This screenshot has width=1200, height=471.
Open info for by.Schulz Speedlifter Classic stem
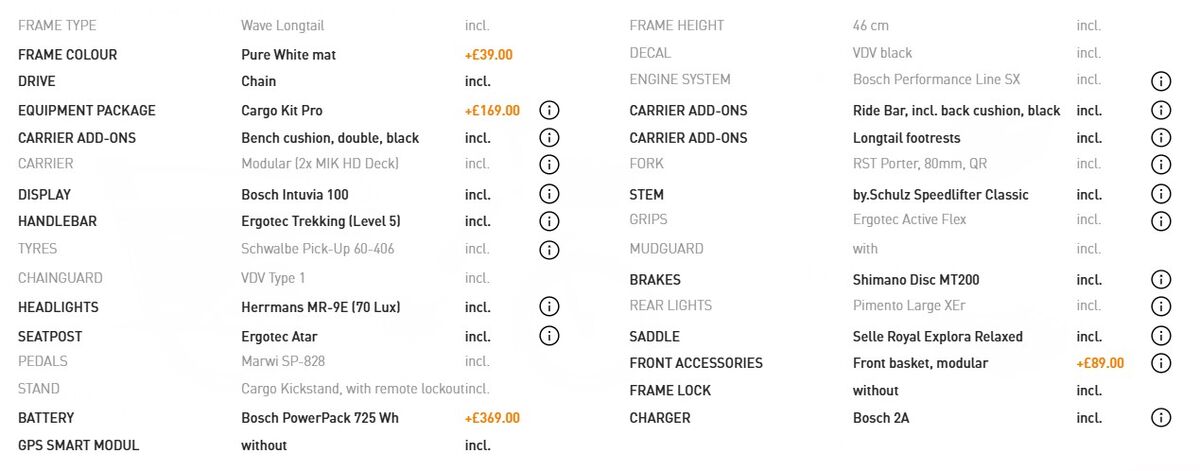pyautogui.click(x=1160, y=194)
